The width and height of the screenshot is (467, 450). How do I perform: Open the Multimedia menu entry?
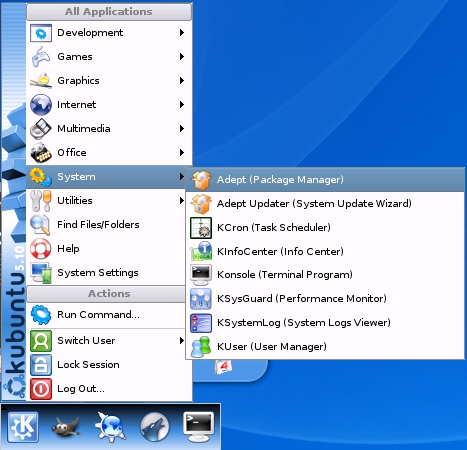pyautogui.click(x=109, y=129)
